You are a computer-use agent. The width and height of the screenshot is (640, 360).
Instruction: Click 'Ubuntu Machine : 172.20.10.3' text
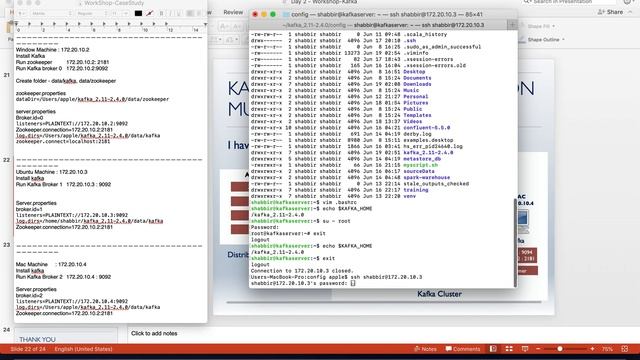[51, 172]
